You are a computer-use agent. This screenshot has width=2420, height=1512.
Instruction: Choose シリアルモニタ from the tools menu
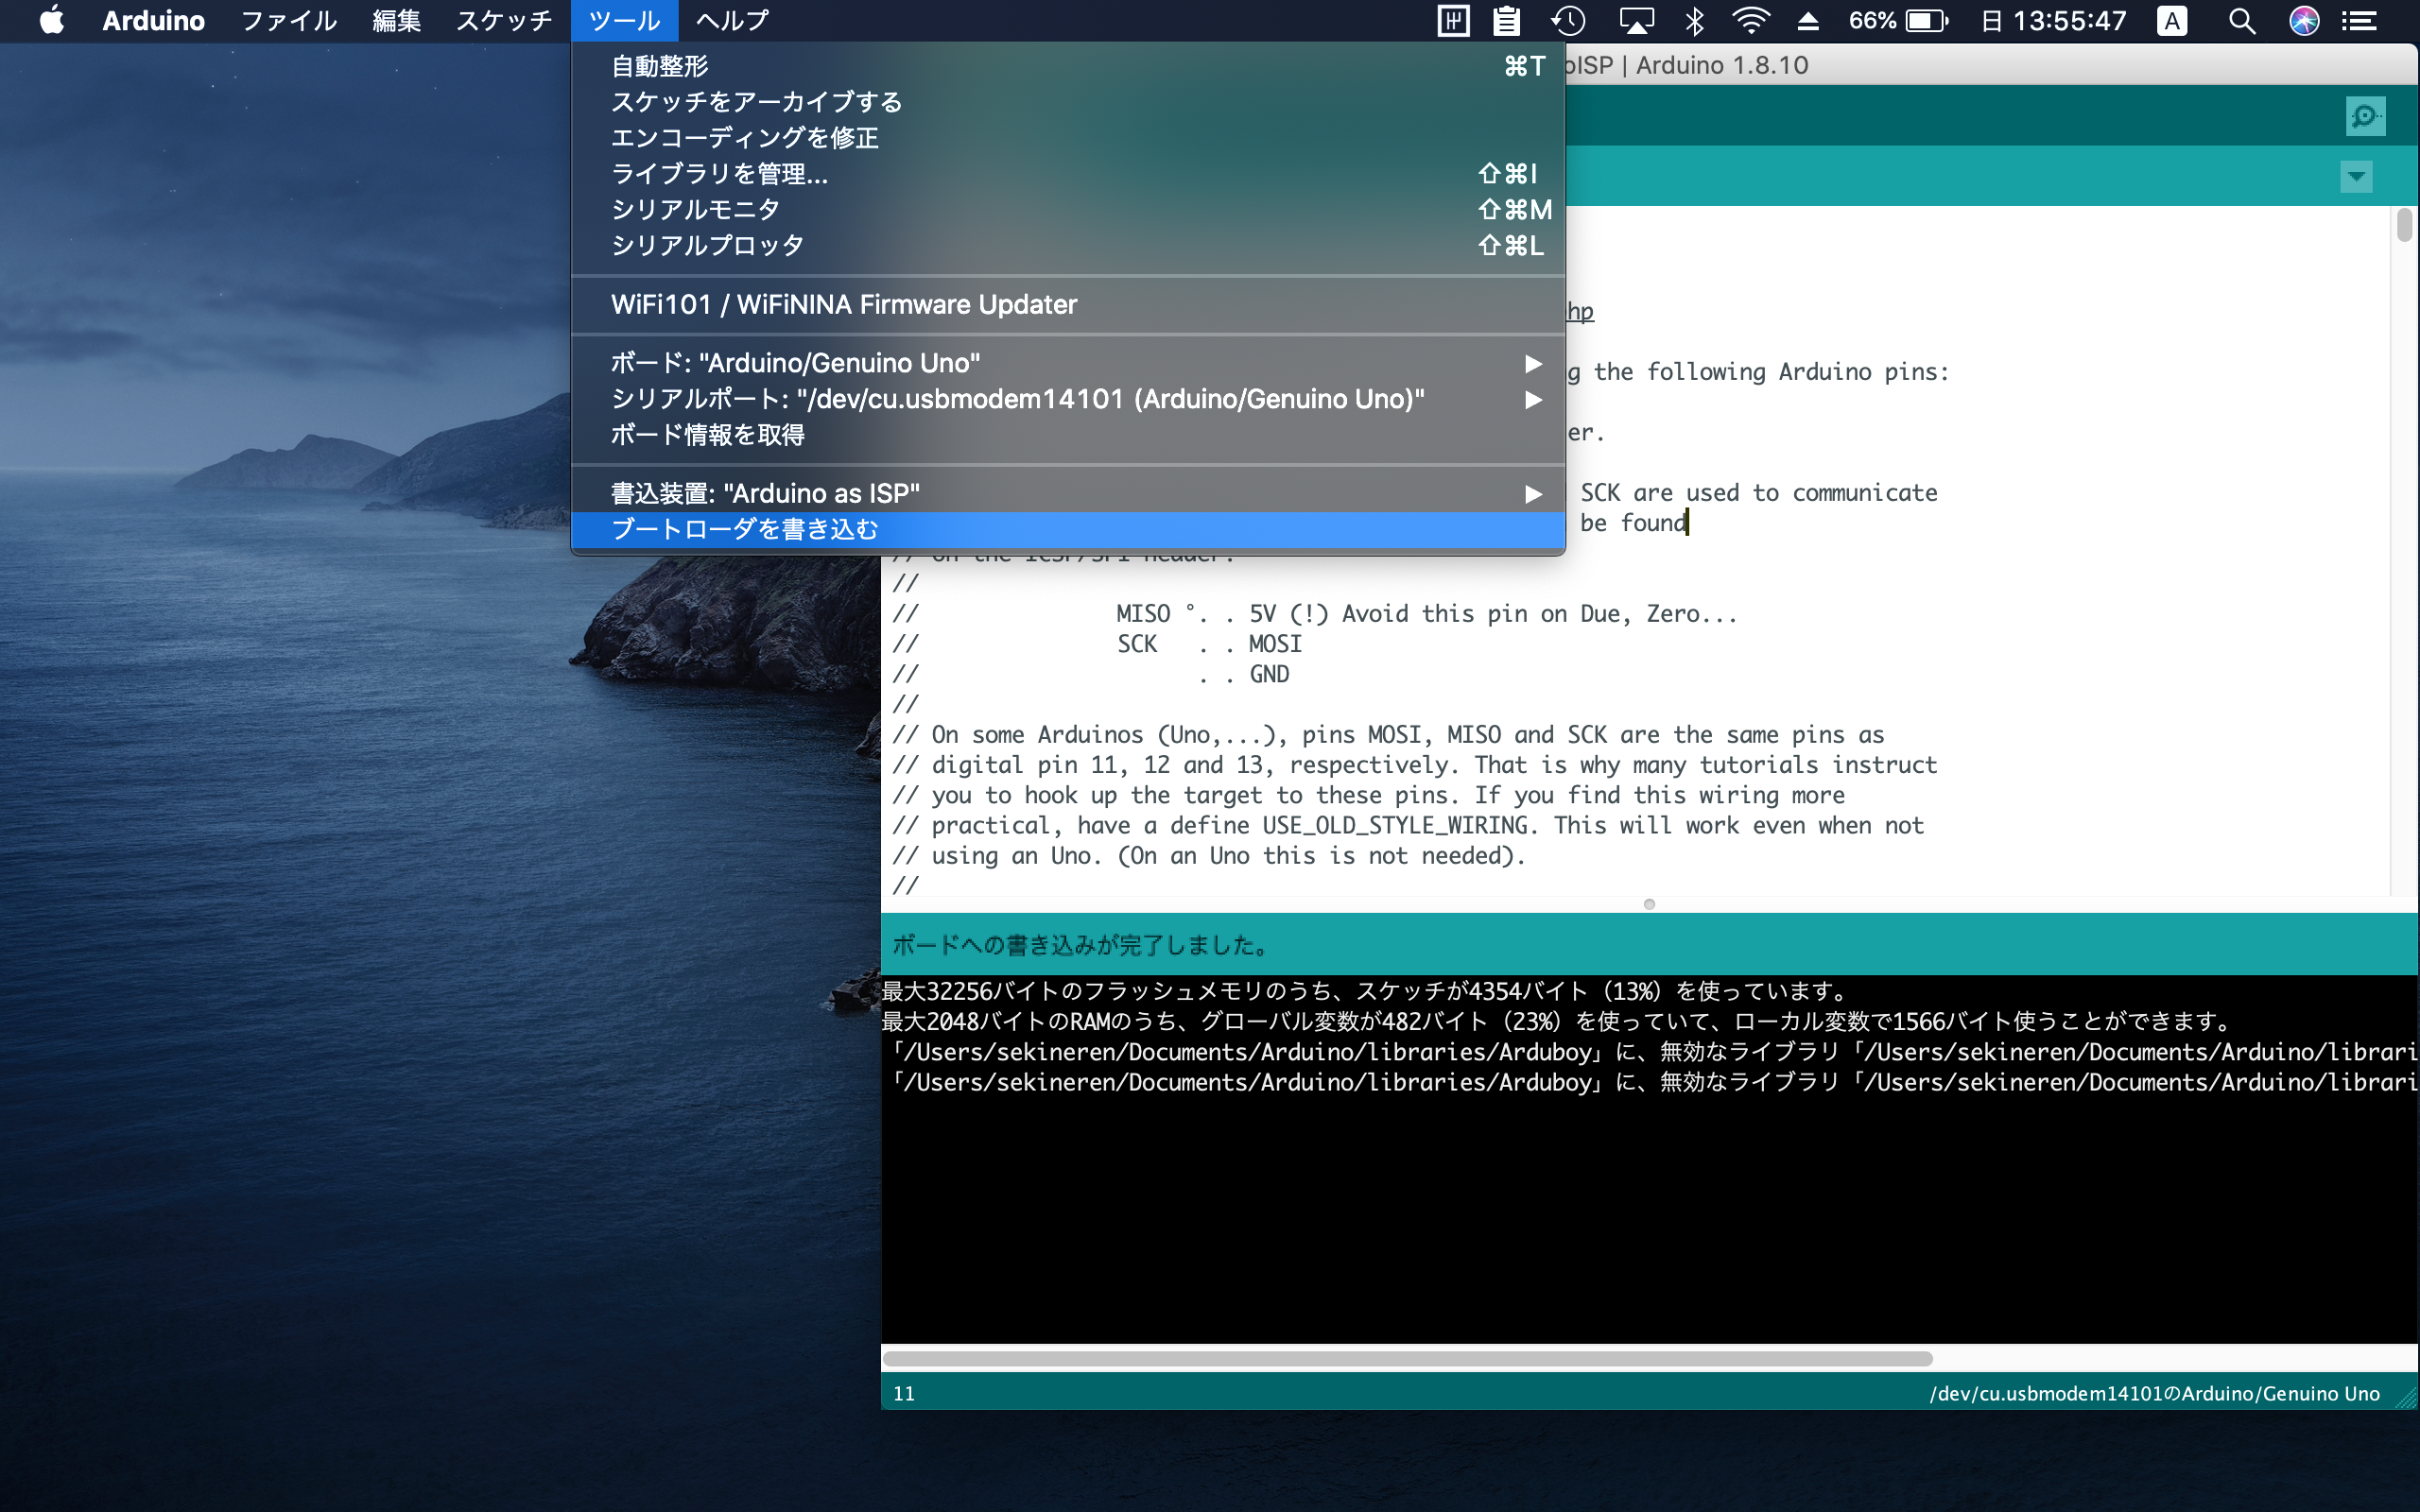695,209
